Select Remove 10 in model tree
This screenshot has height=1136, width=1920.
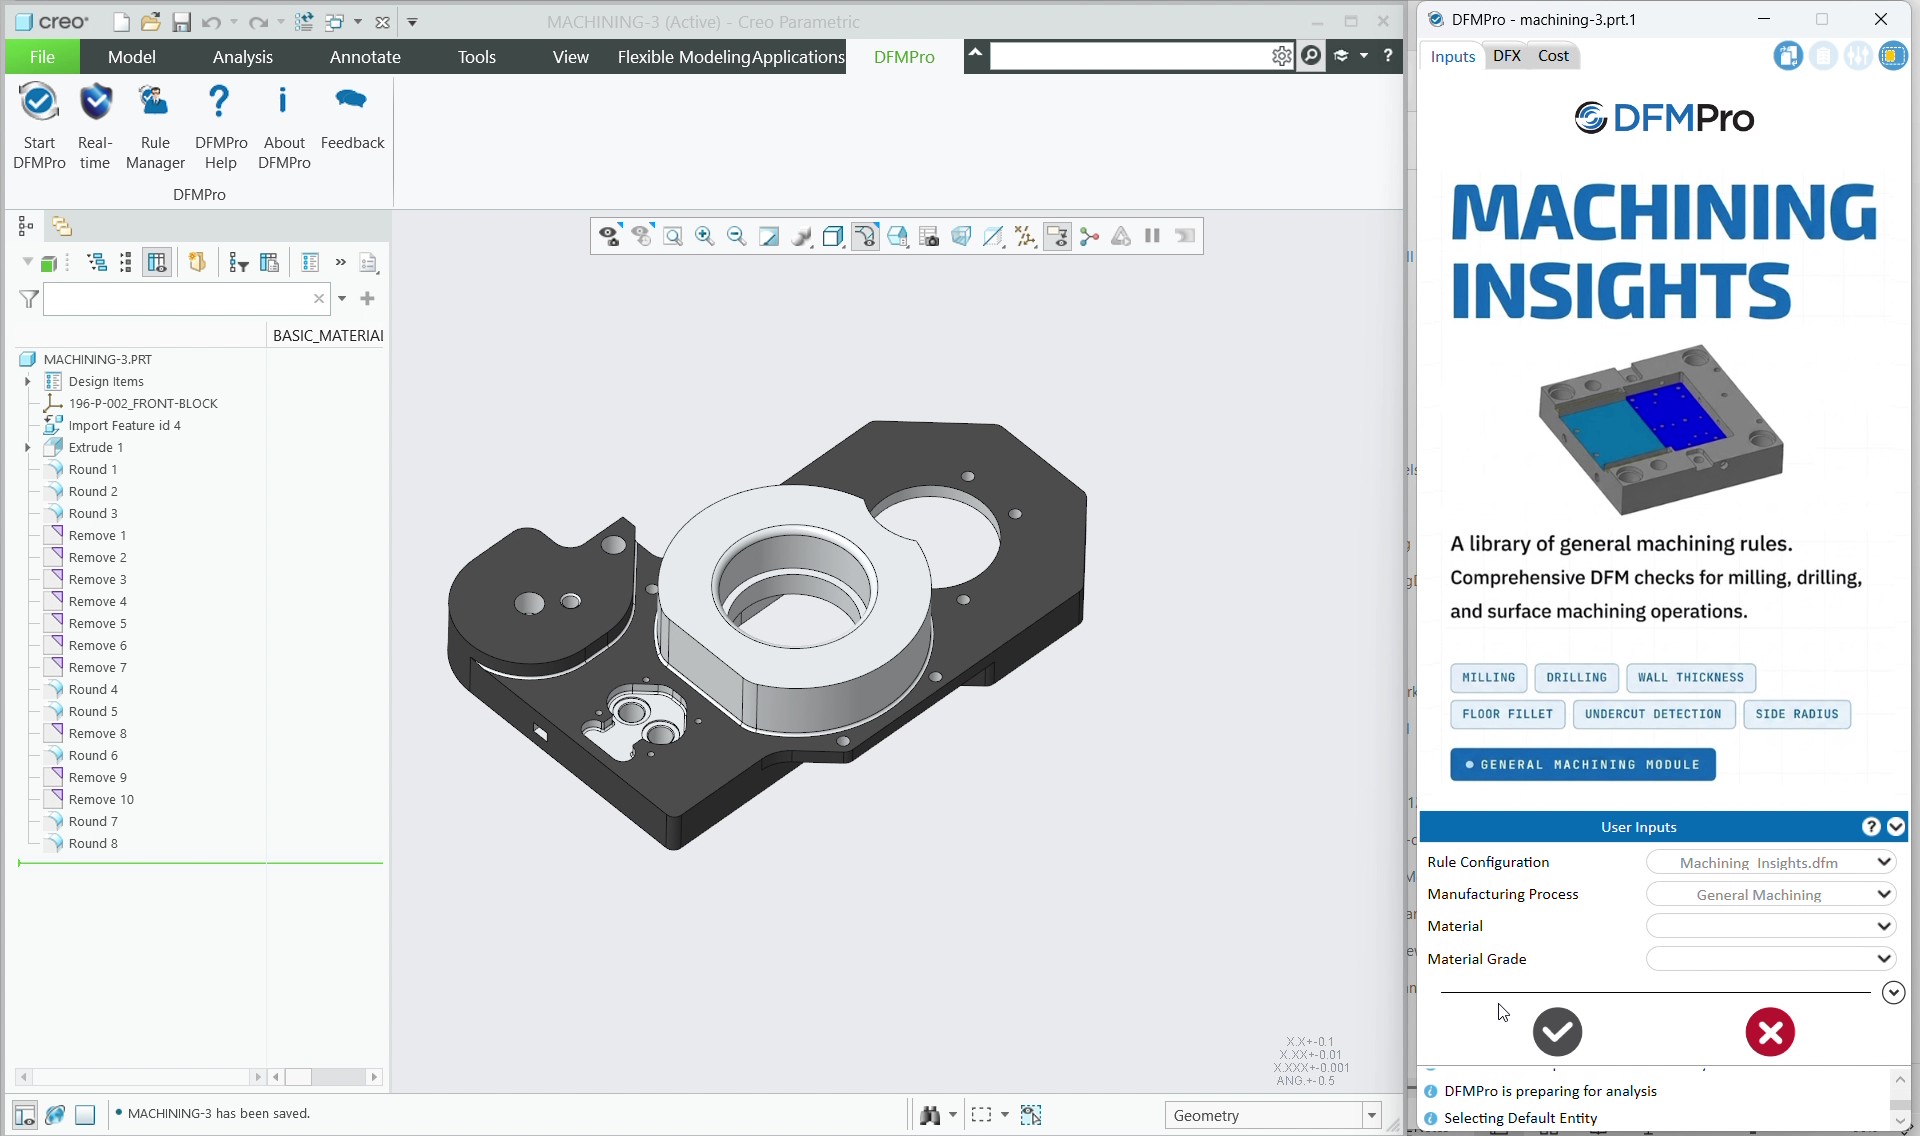coord(100,799)
